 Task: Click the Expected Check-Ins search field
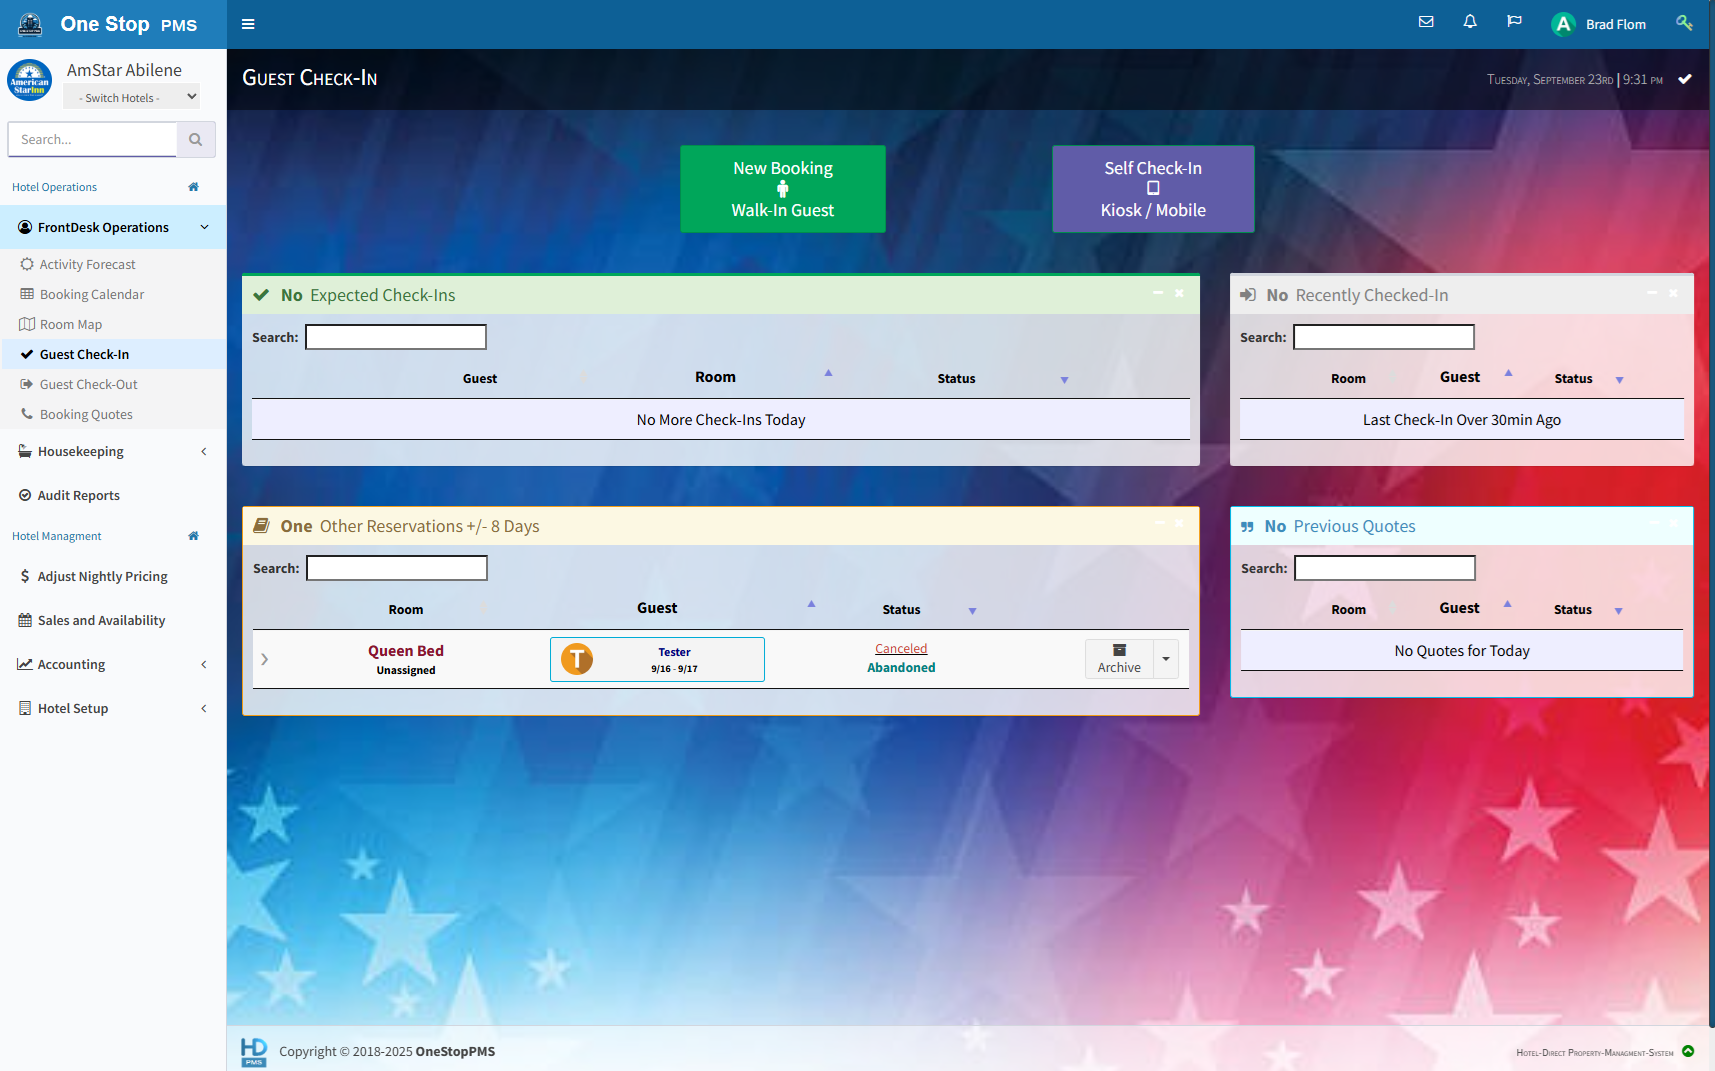click(396, 337)
